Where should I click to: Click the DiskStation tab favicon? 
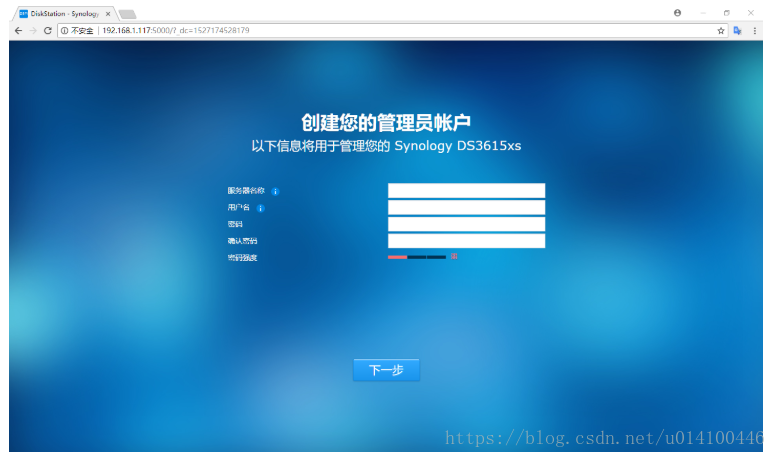click(x=23, y=14)
